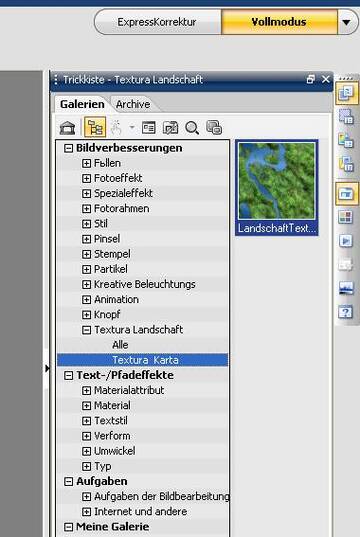
Task: Click the edit pencil icon in toolbar
Action: (170, 128)
